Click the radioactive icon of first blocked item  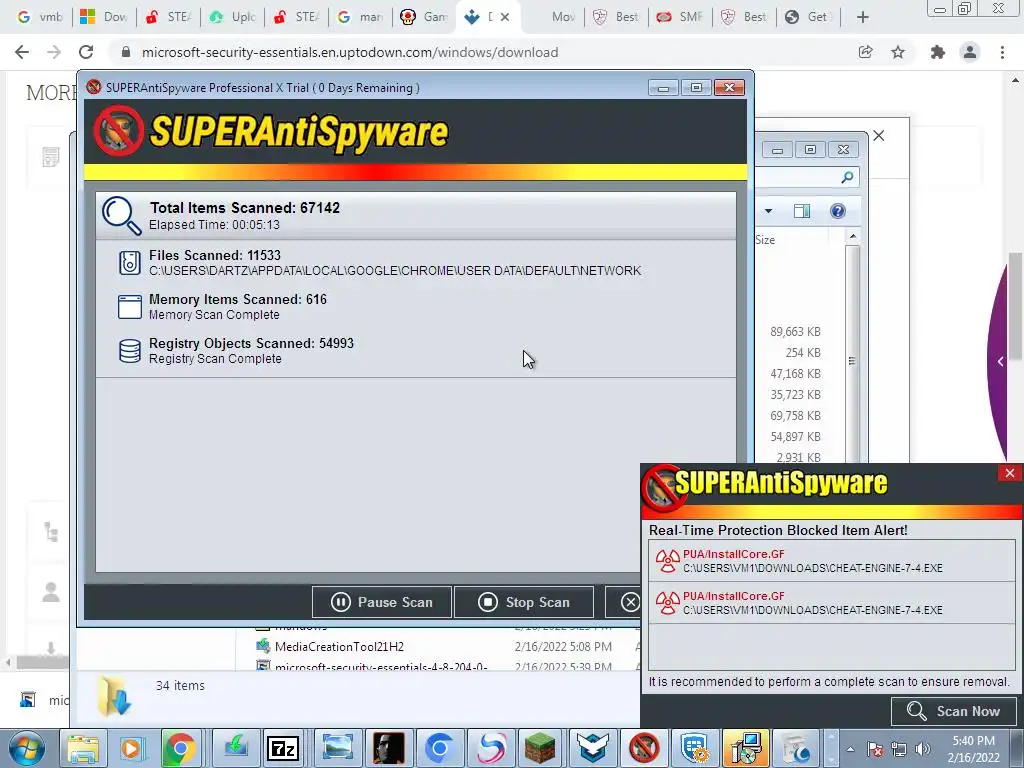667,560
